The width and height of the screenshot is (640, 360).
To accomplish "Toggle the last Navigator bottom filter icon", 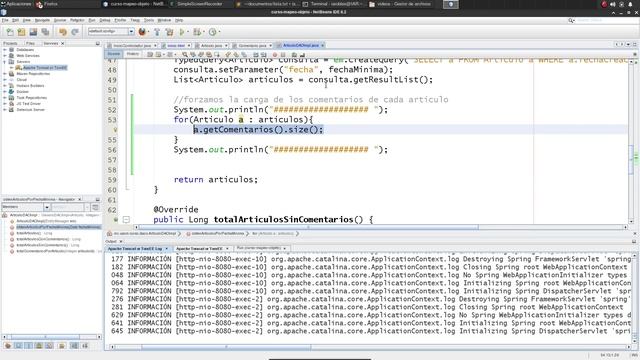I will [x=85, y=345].
